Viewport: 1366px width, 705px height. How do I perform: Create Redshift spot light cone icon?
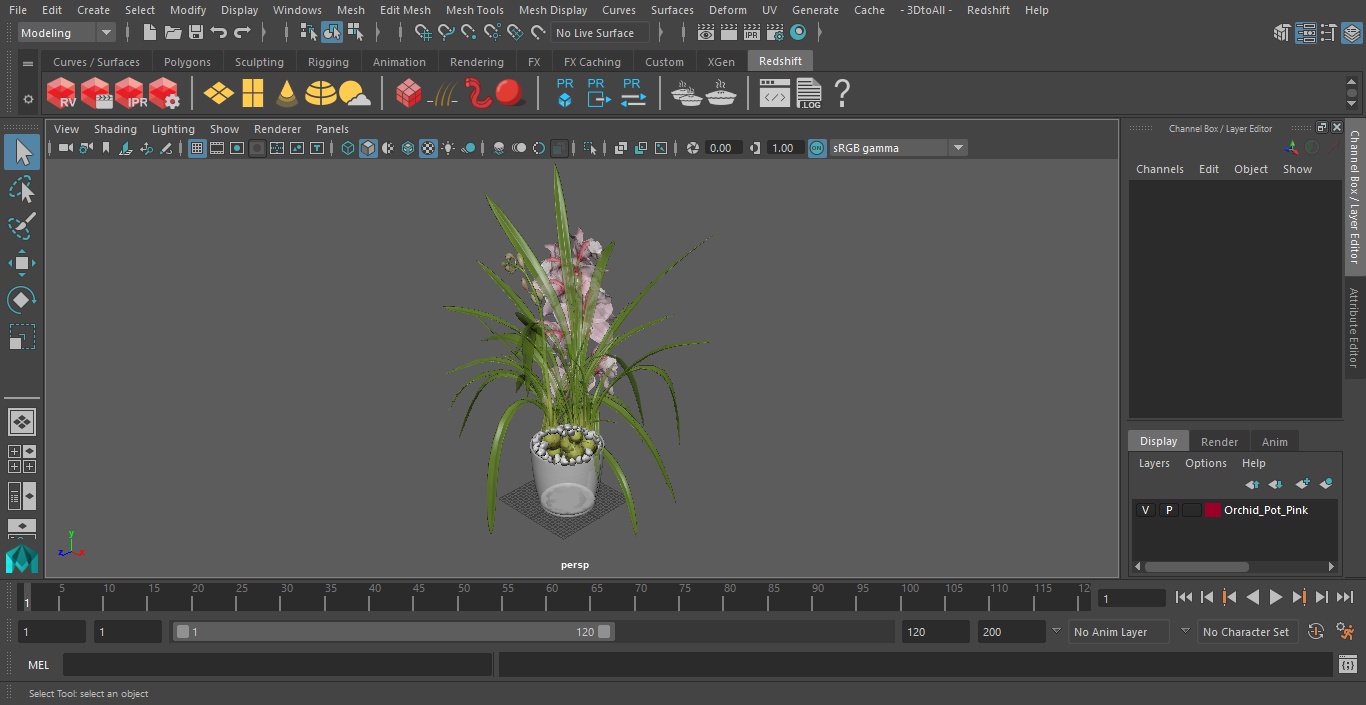pos(287,94)
